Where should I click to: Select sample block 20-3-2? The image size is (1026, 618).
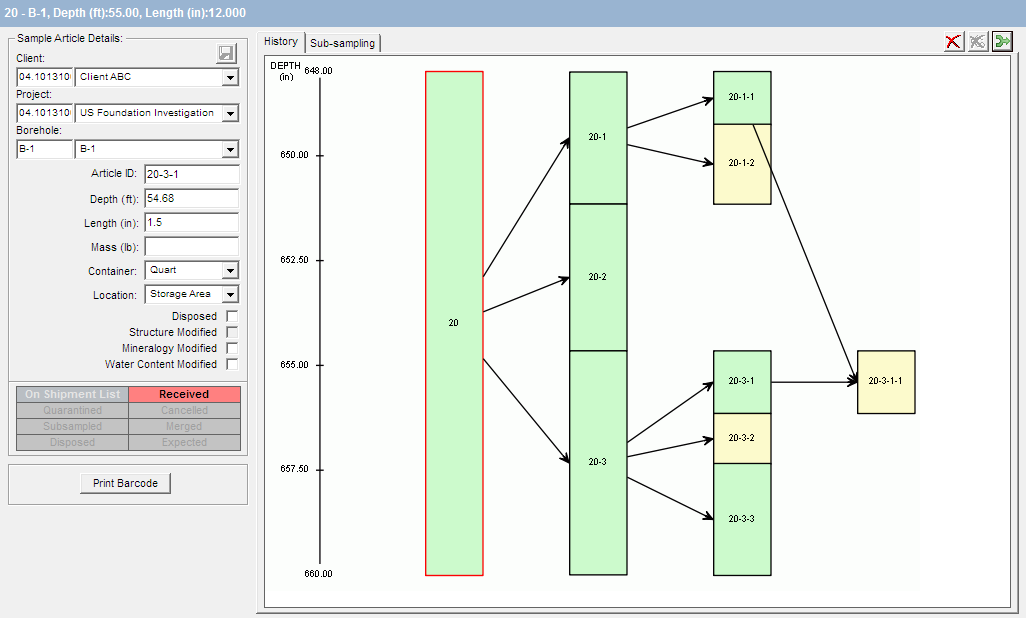click(742, 438)
